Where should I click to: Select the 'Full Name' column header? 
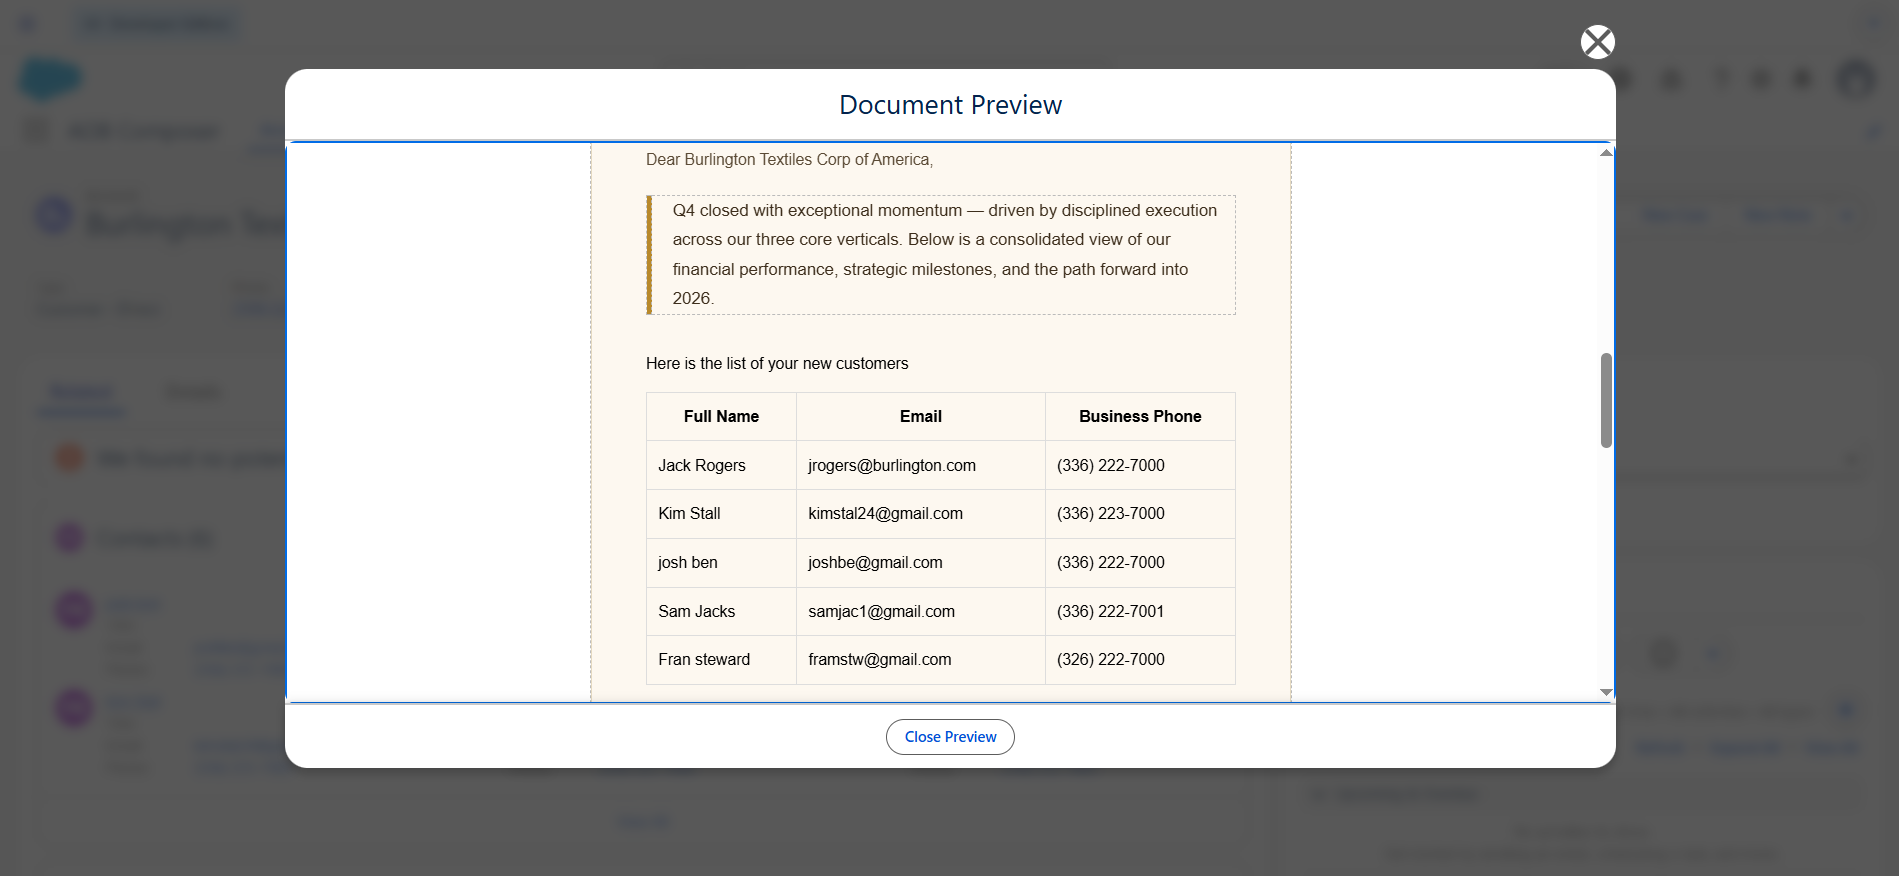click(x=721, y=417)
